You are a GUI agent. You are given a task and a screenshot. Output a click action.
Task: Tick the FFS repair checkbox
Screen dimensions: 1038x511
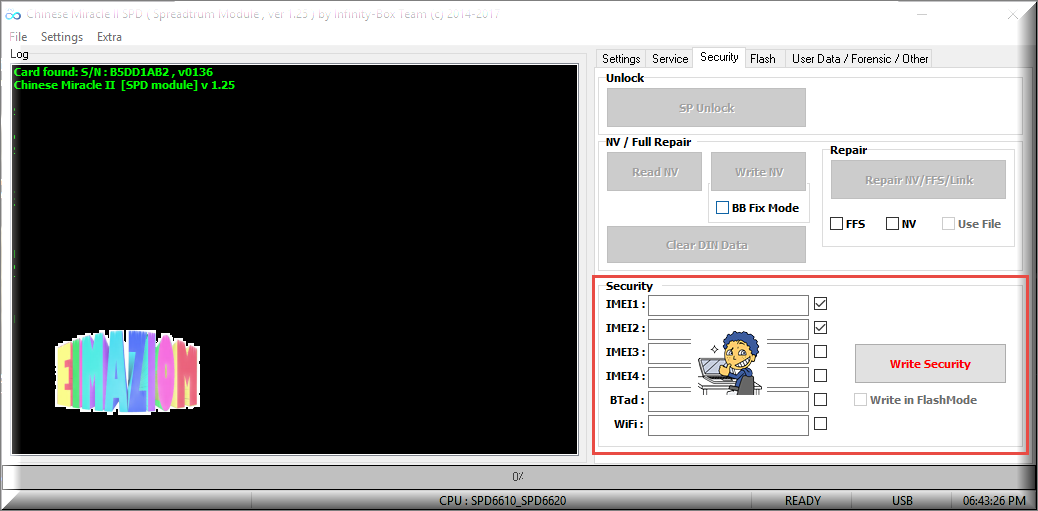click(836, 224)
